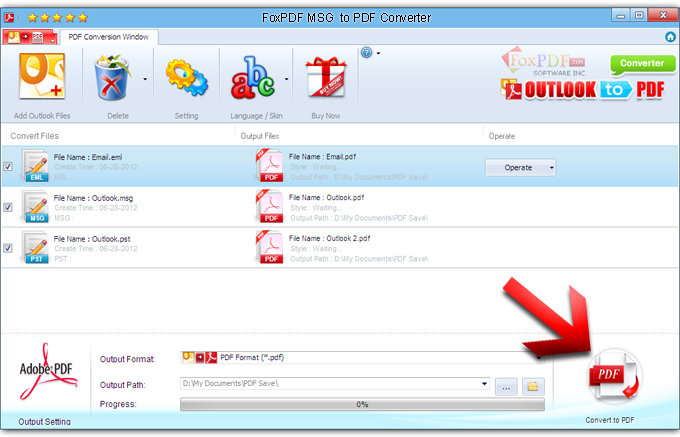The image size is (680, 437).
Task: Select the PDF Conversion Window tab
Action: tap(108, 37)
